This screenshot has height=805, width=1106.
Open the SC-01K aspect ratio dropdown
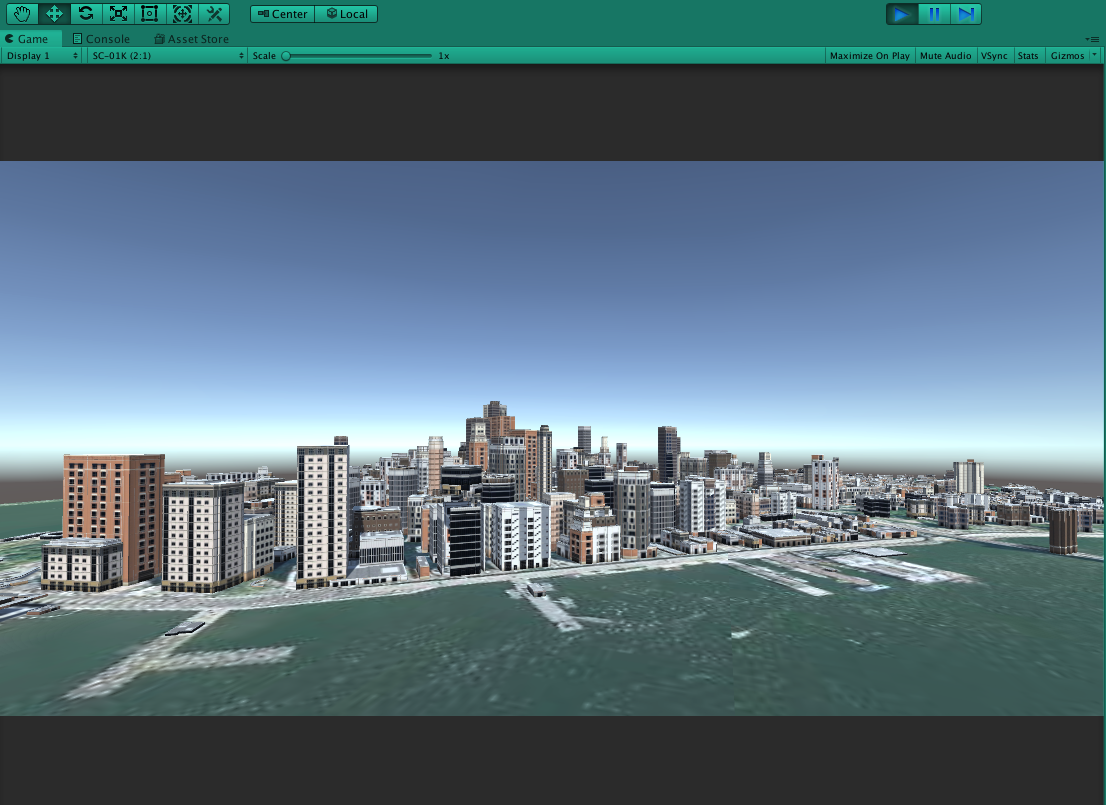[165, 56]
